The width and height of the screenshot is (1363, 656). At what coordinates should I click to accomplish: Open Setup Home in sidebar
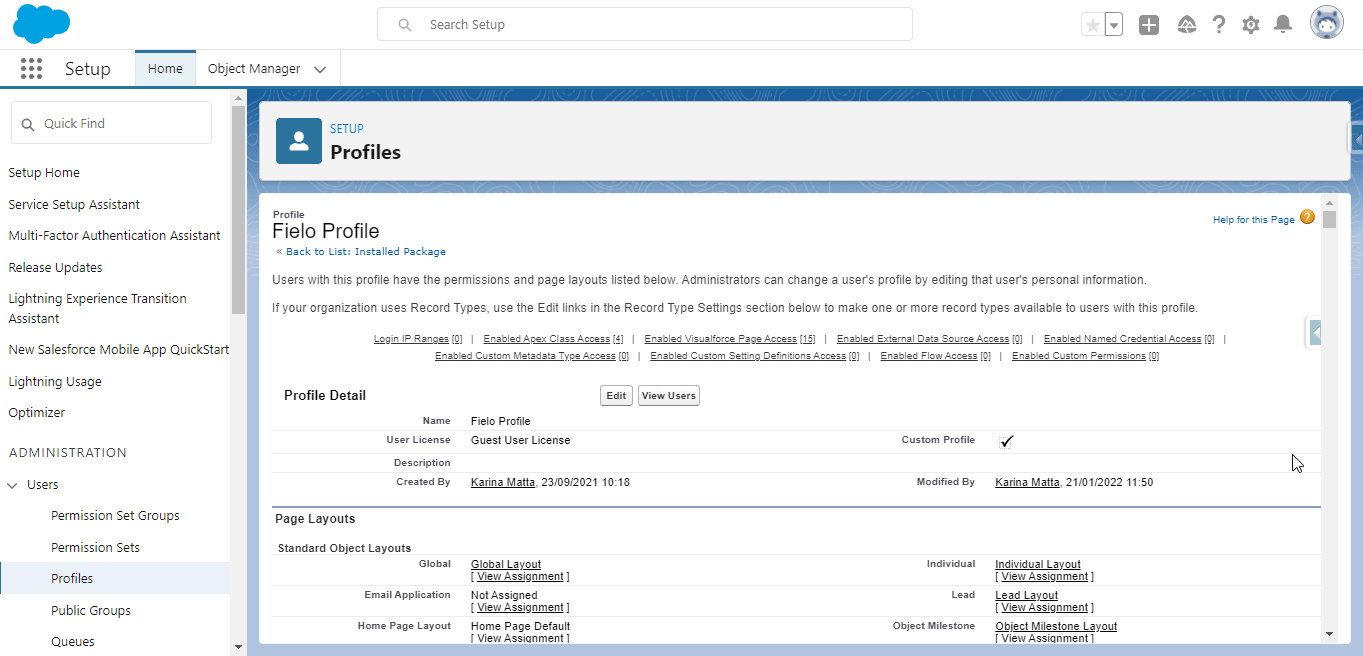click(44, 172)
